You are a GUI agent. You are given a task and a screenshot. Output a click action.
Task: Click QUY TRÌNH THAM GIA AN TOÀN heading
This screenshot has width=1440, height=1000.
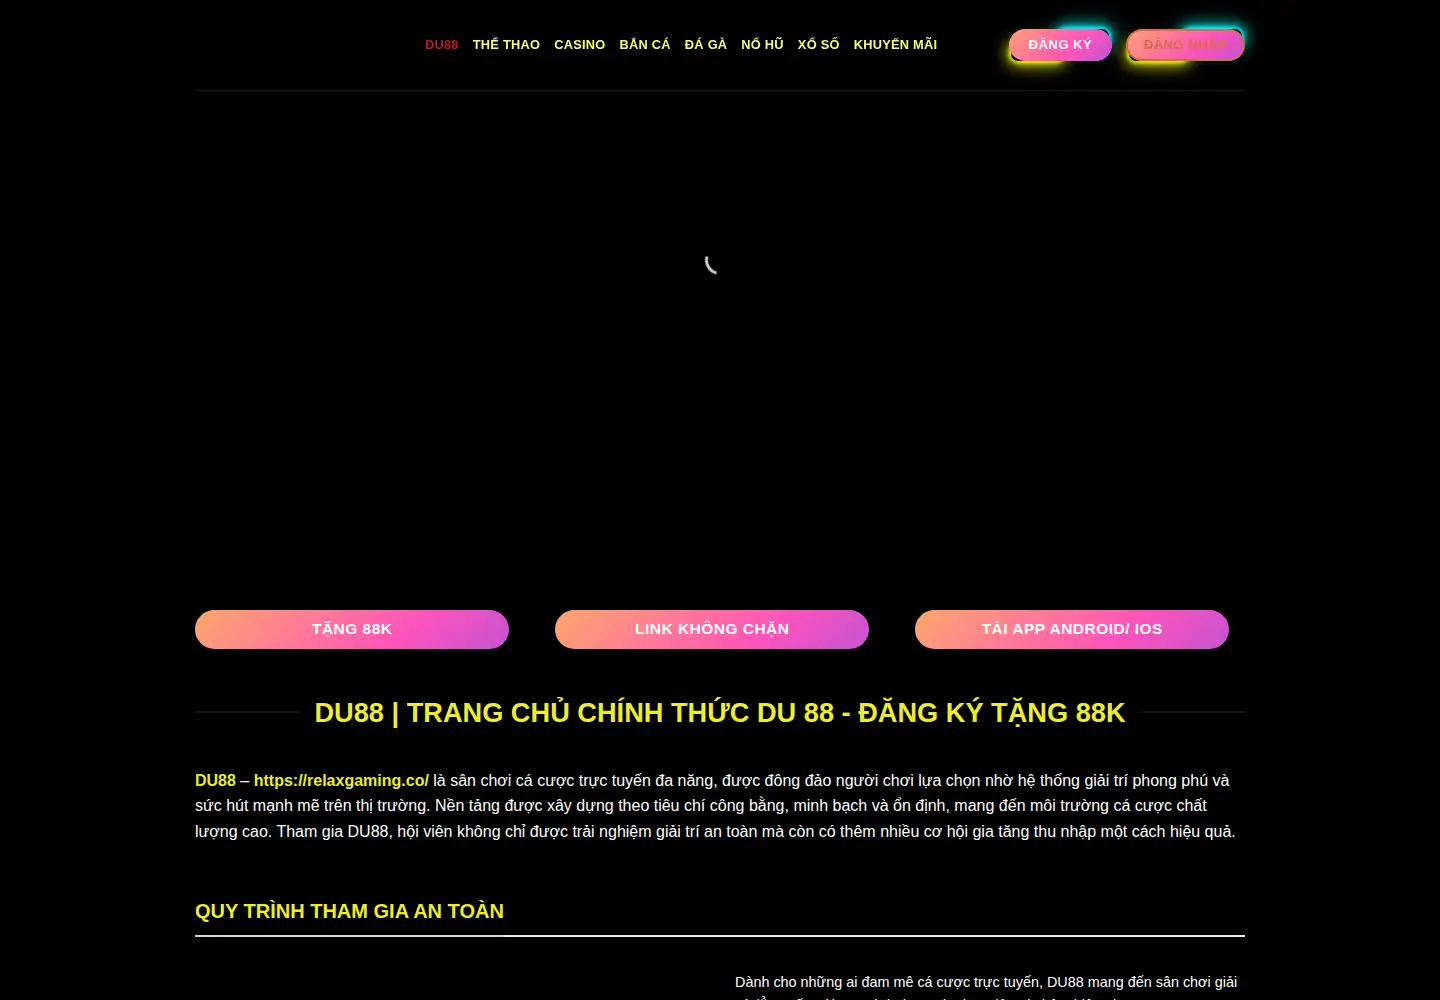349,911
